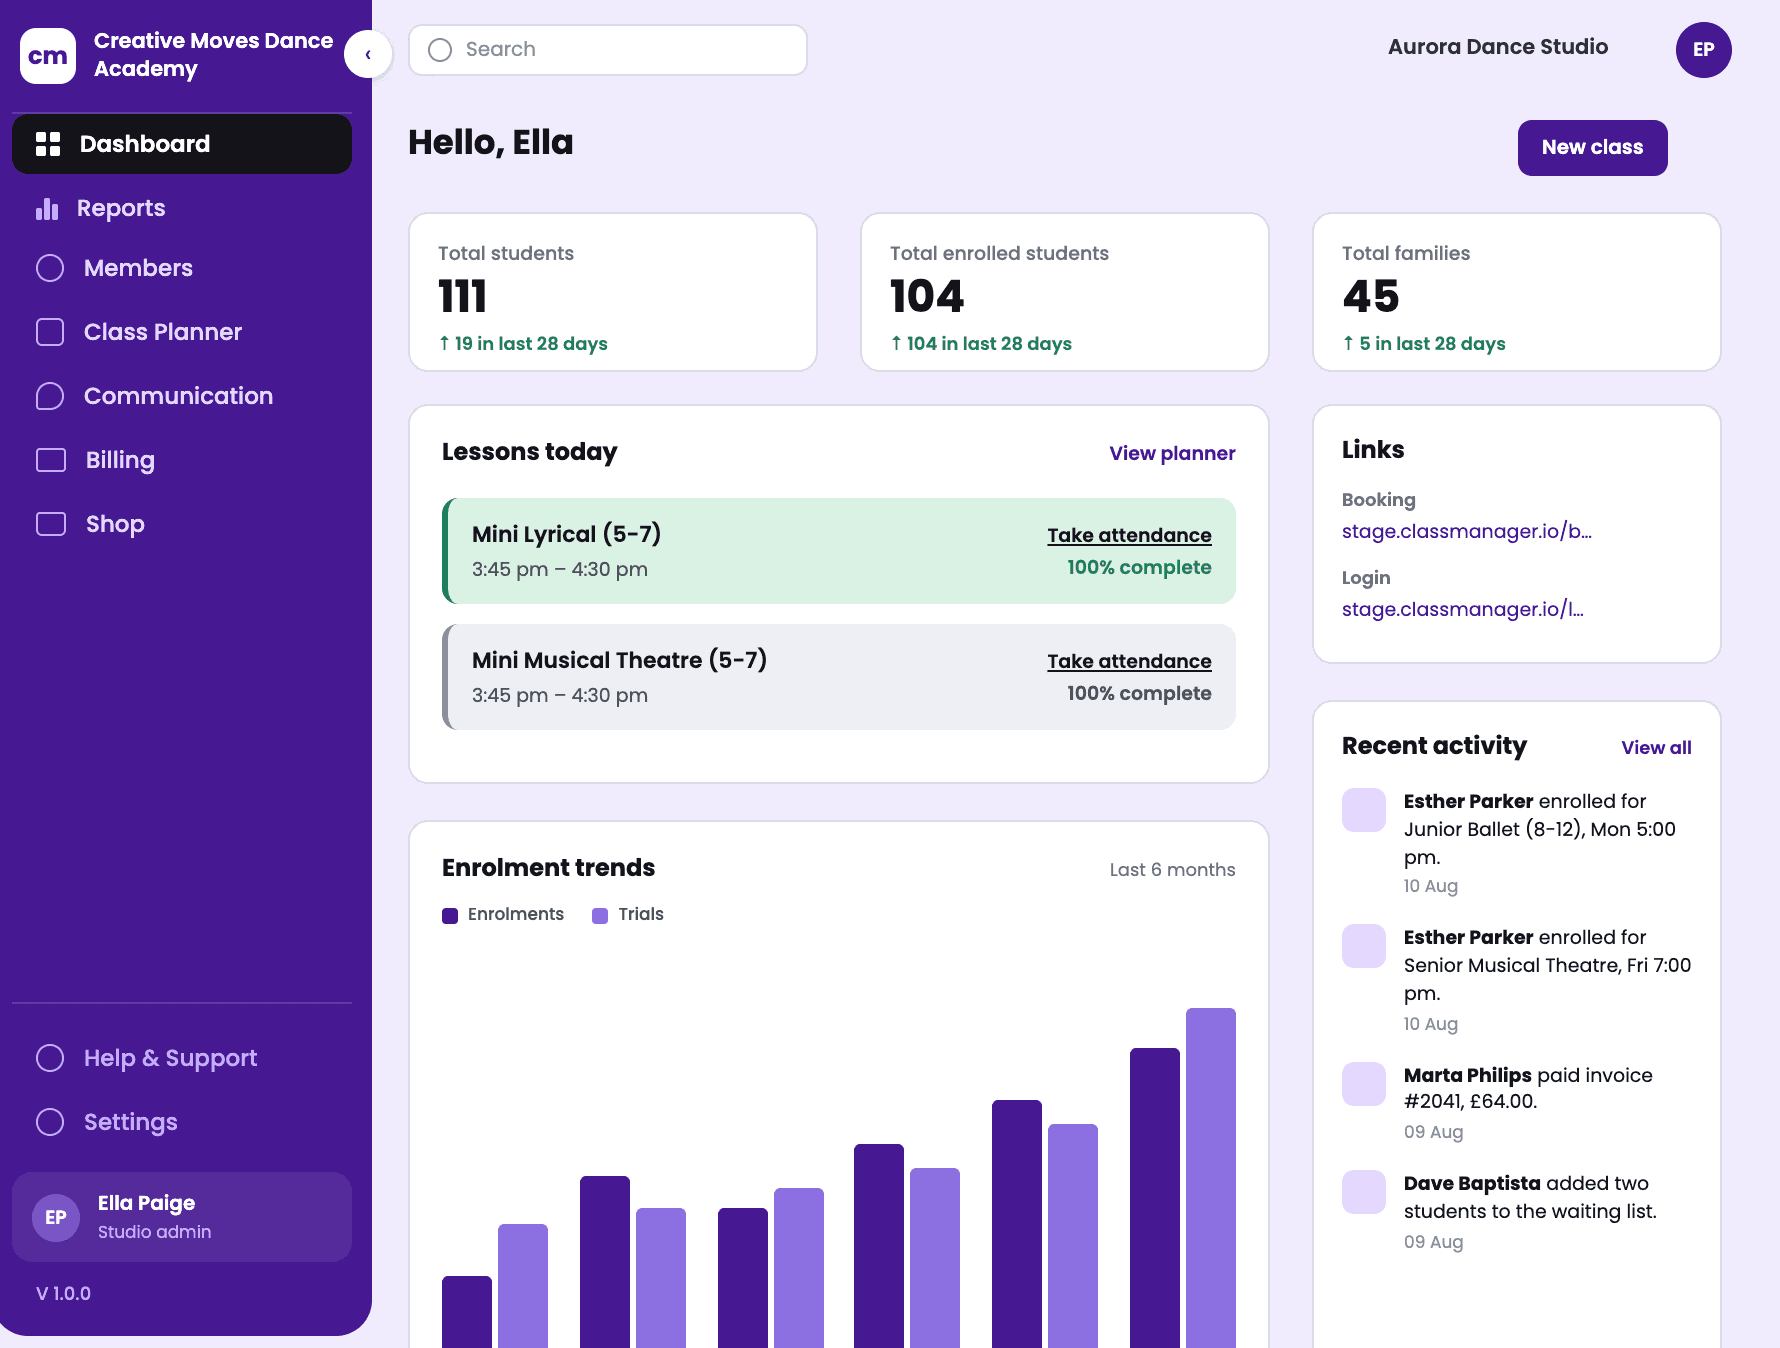Open the Mini Musical Theatre (5-7) lesson row
Image resolution: width=1780 pixels, height=1348 pixels.
point(839,677)
